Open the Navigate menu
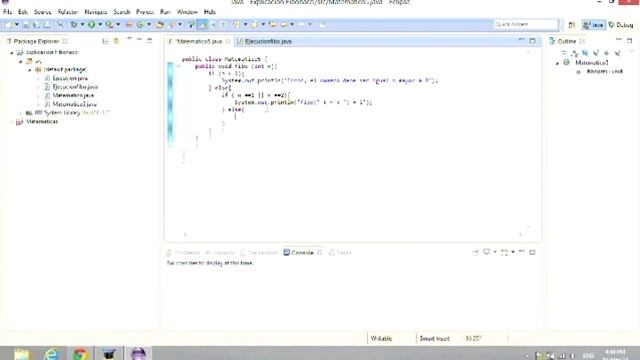Screen dimensions: 640x360 (x=96, y=12)
